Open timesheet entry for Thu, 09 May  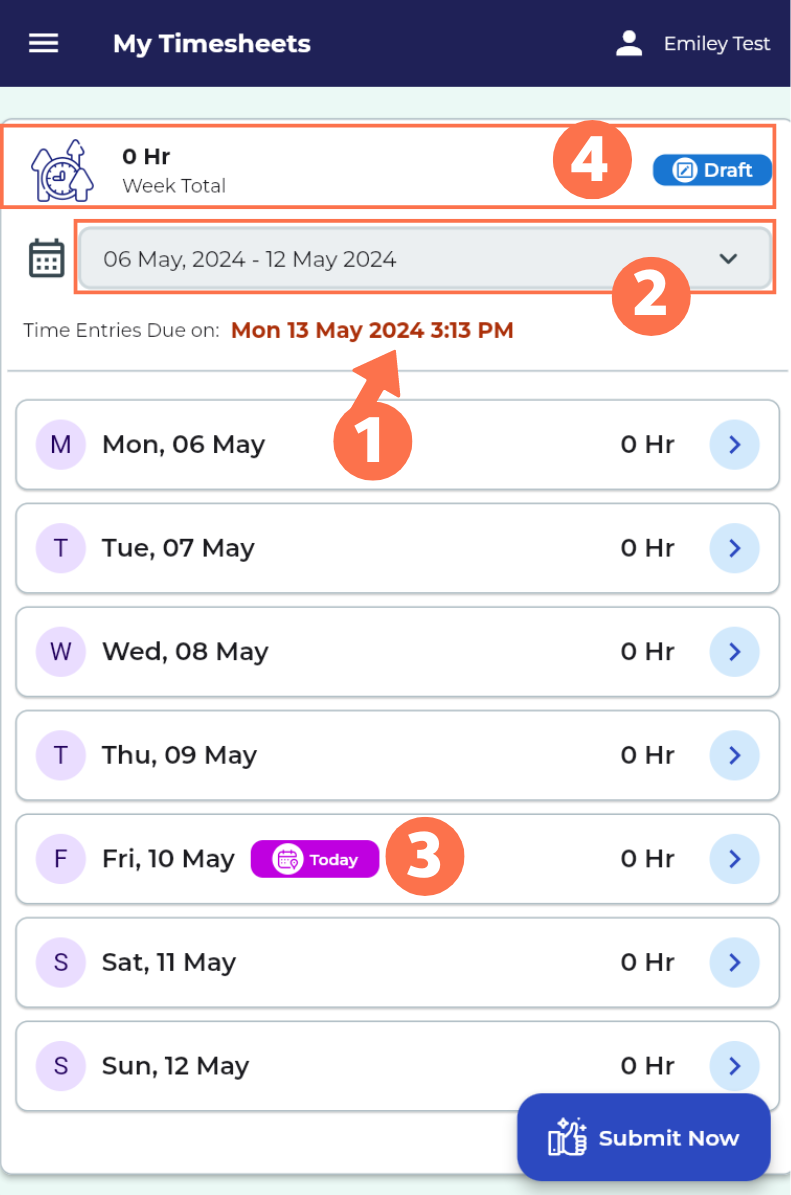[x=734, y=755]
